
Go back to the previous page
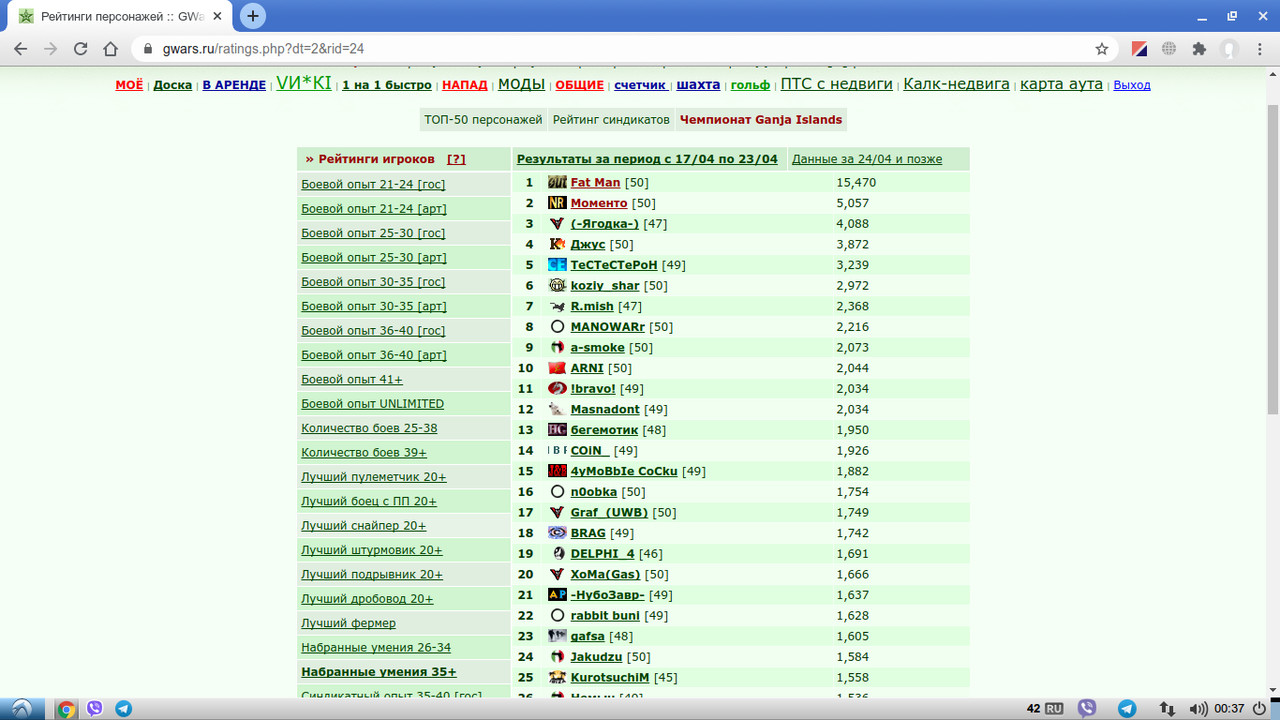click(21, 48)
